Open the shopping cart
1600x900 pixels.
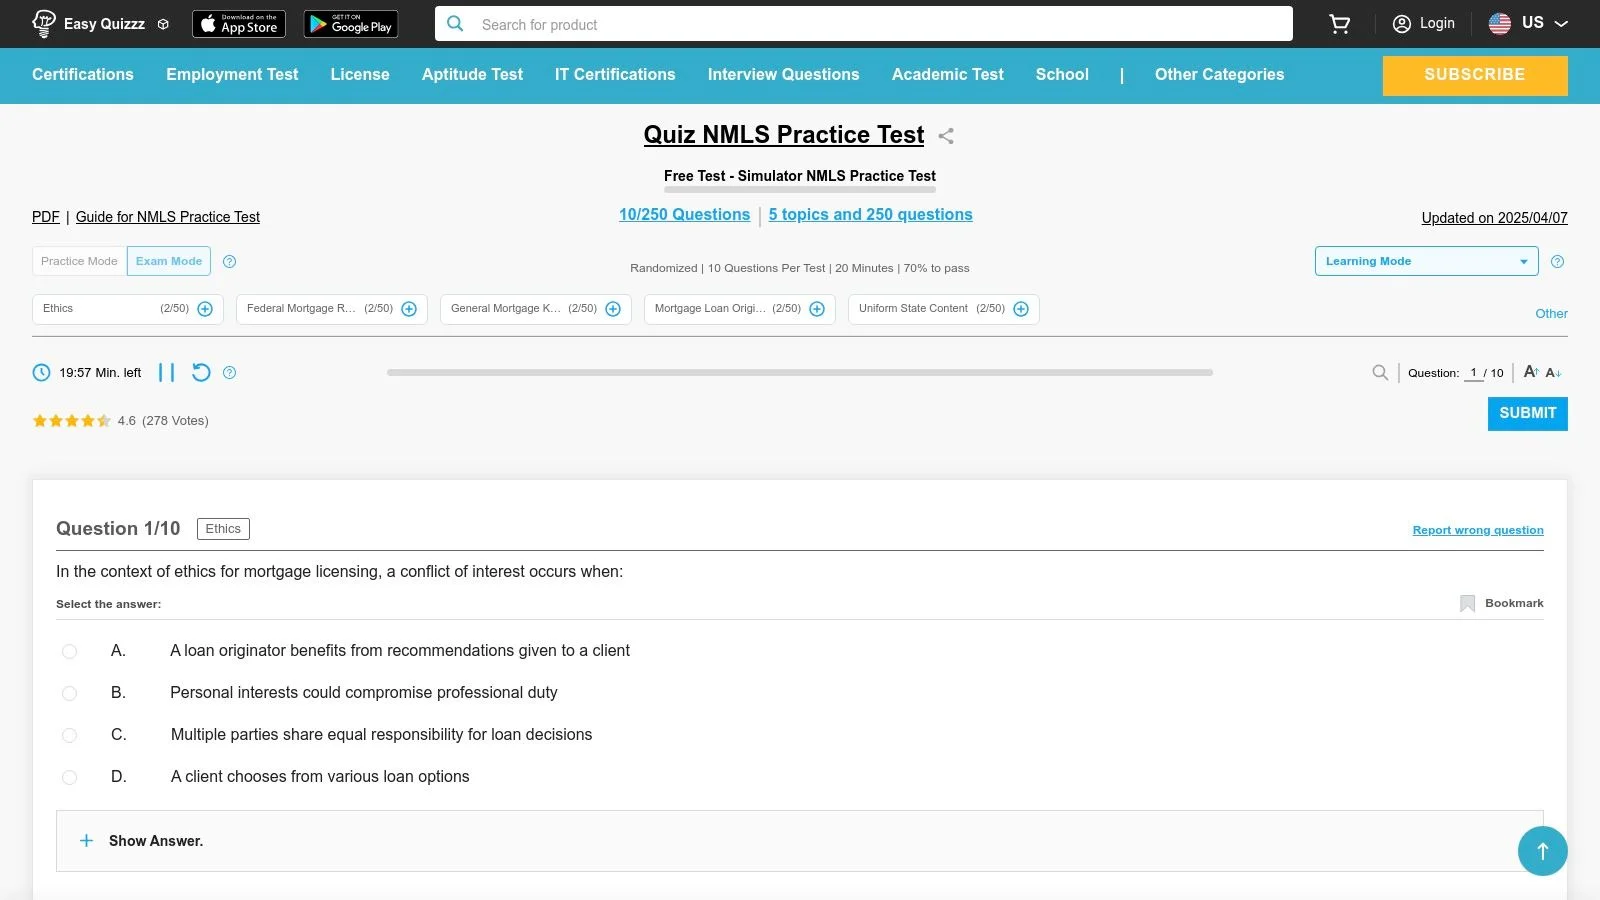(x=1339, y=23)
